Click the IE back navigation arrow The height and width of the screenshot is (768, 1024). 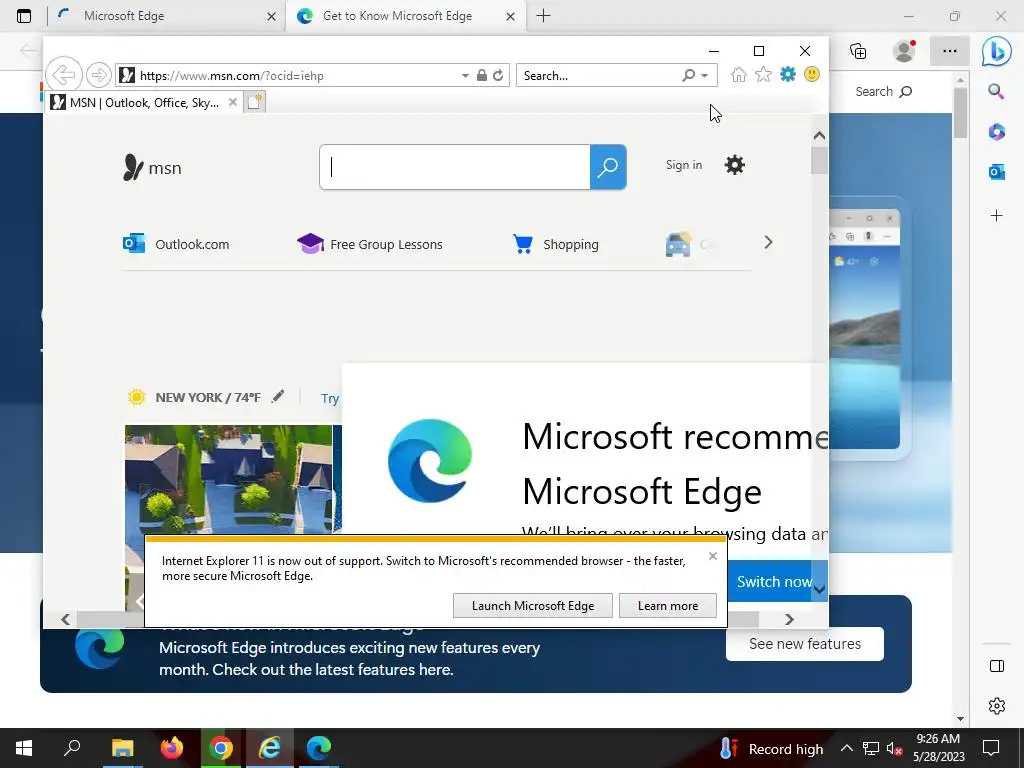[64, 75]
